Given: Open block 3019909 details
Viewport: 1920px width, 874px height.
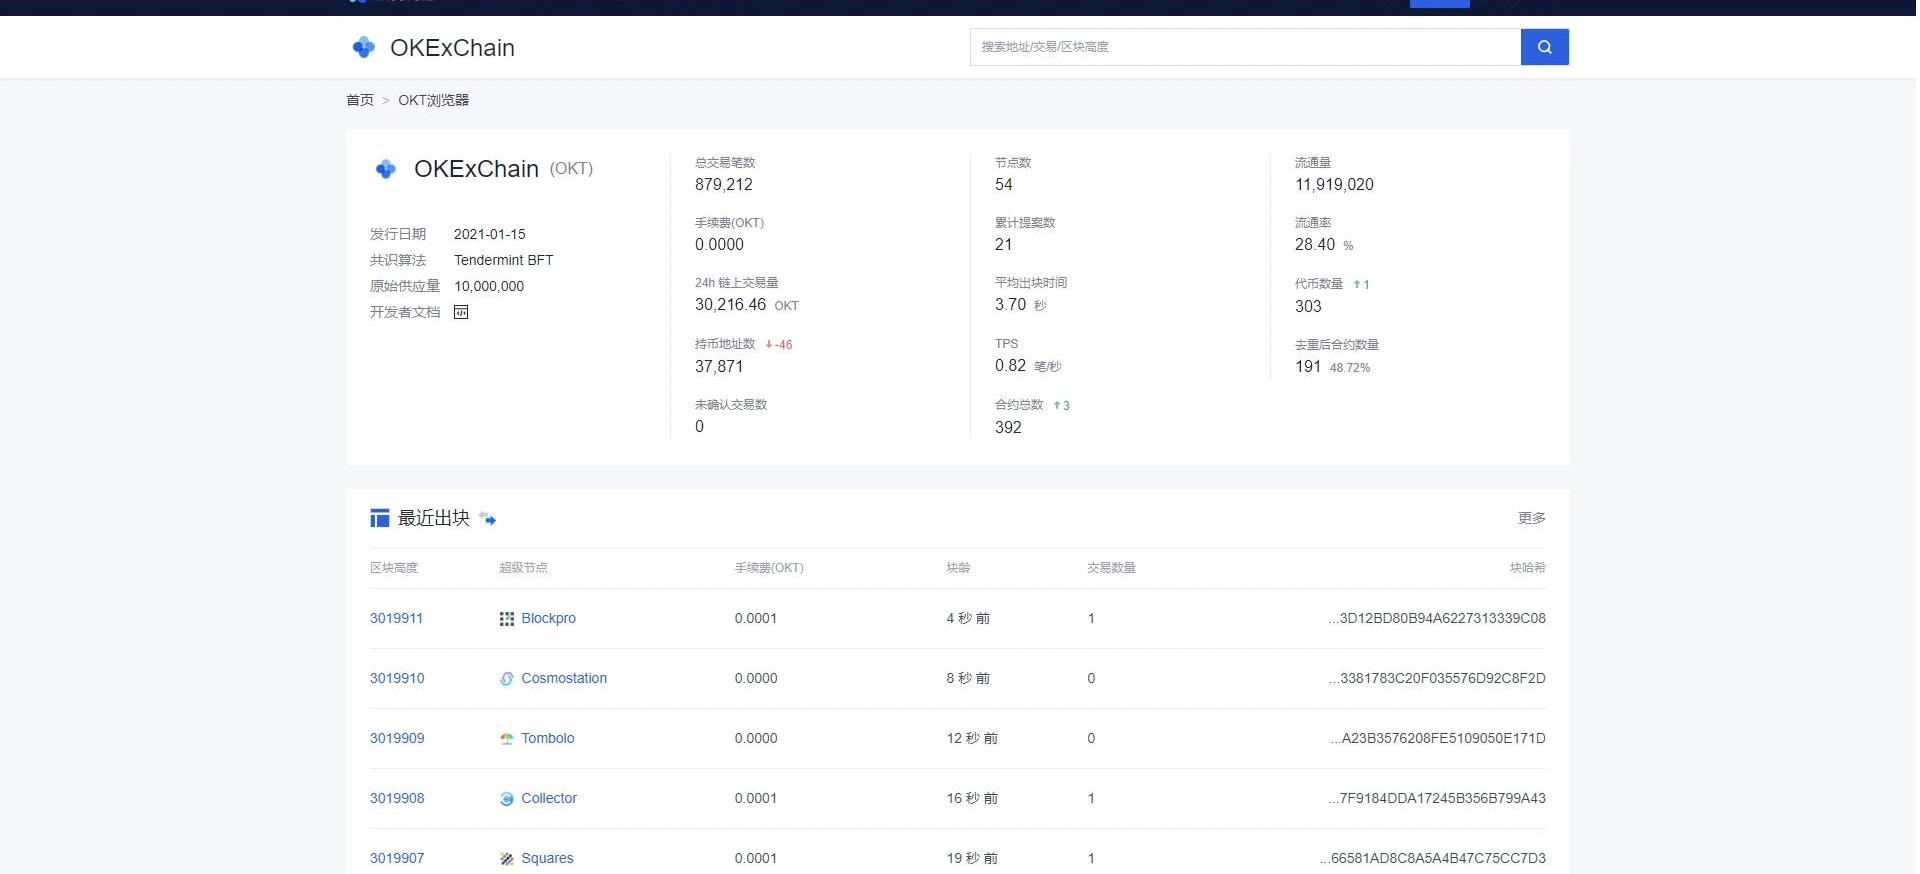Looking at the screenshot, I should click(397, 738).
